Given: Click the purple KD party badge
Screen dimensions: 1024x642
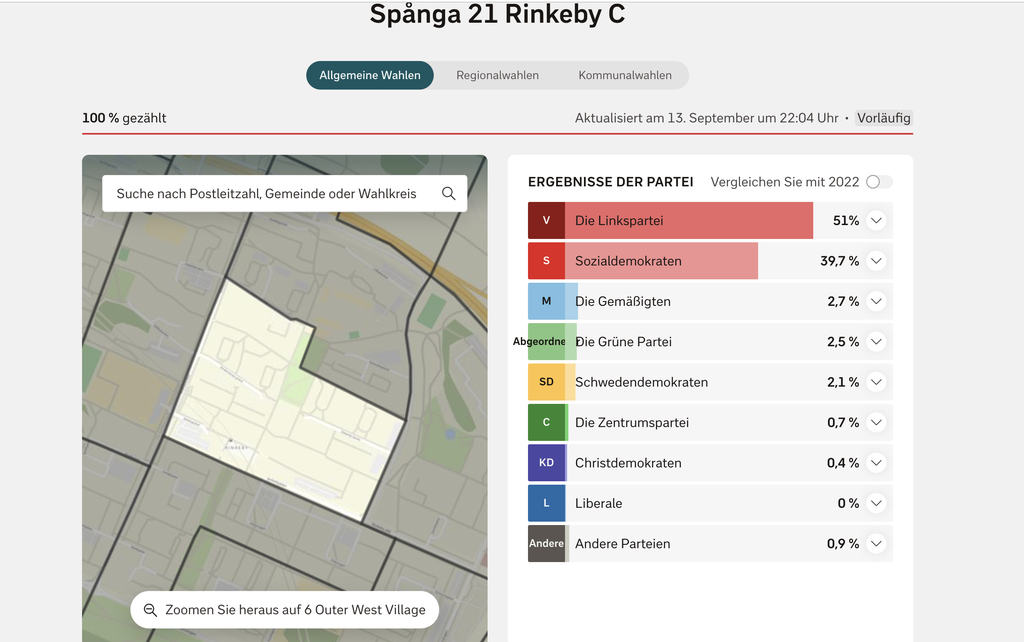Looking at the screenshot, I should 546,463.
